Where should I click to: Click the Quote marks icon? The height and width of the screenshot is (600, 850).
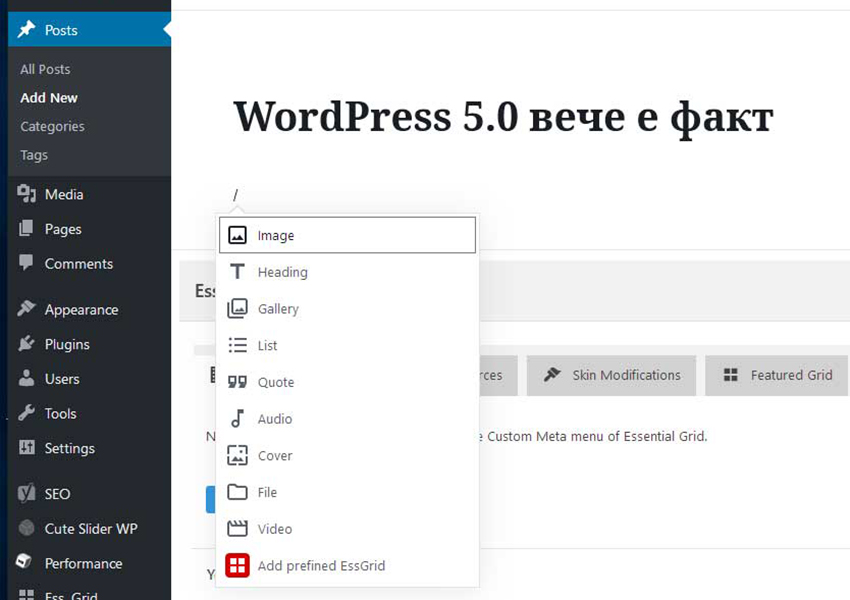237,382
